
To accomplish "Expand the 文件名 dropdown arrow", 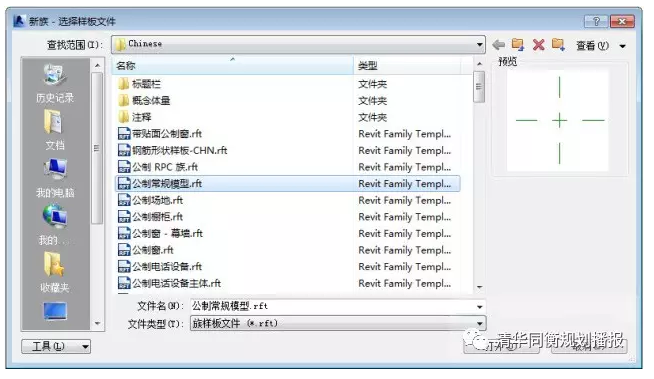I will pyautogui.click(x=480, y=307).
